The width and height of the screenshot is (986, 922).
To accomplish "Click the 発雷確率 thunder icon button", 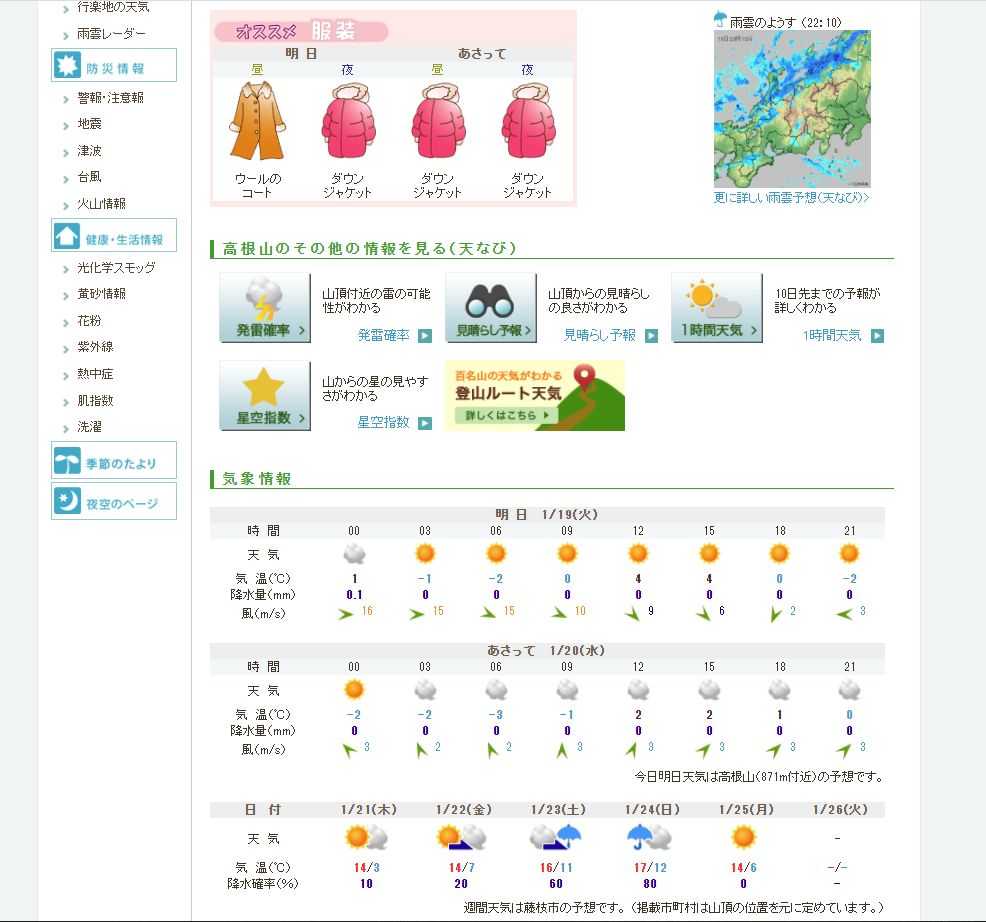I will coord(264,308).
